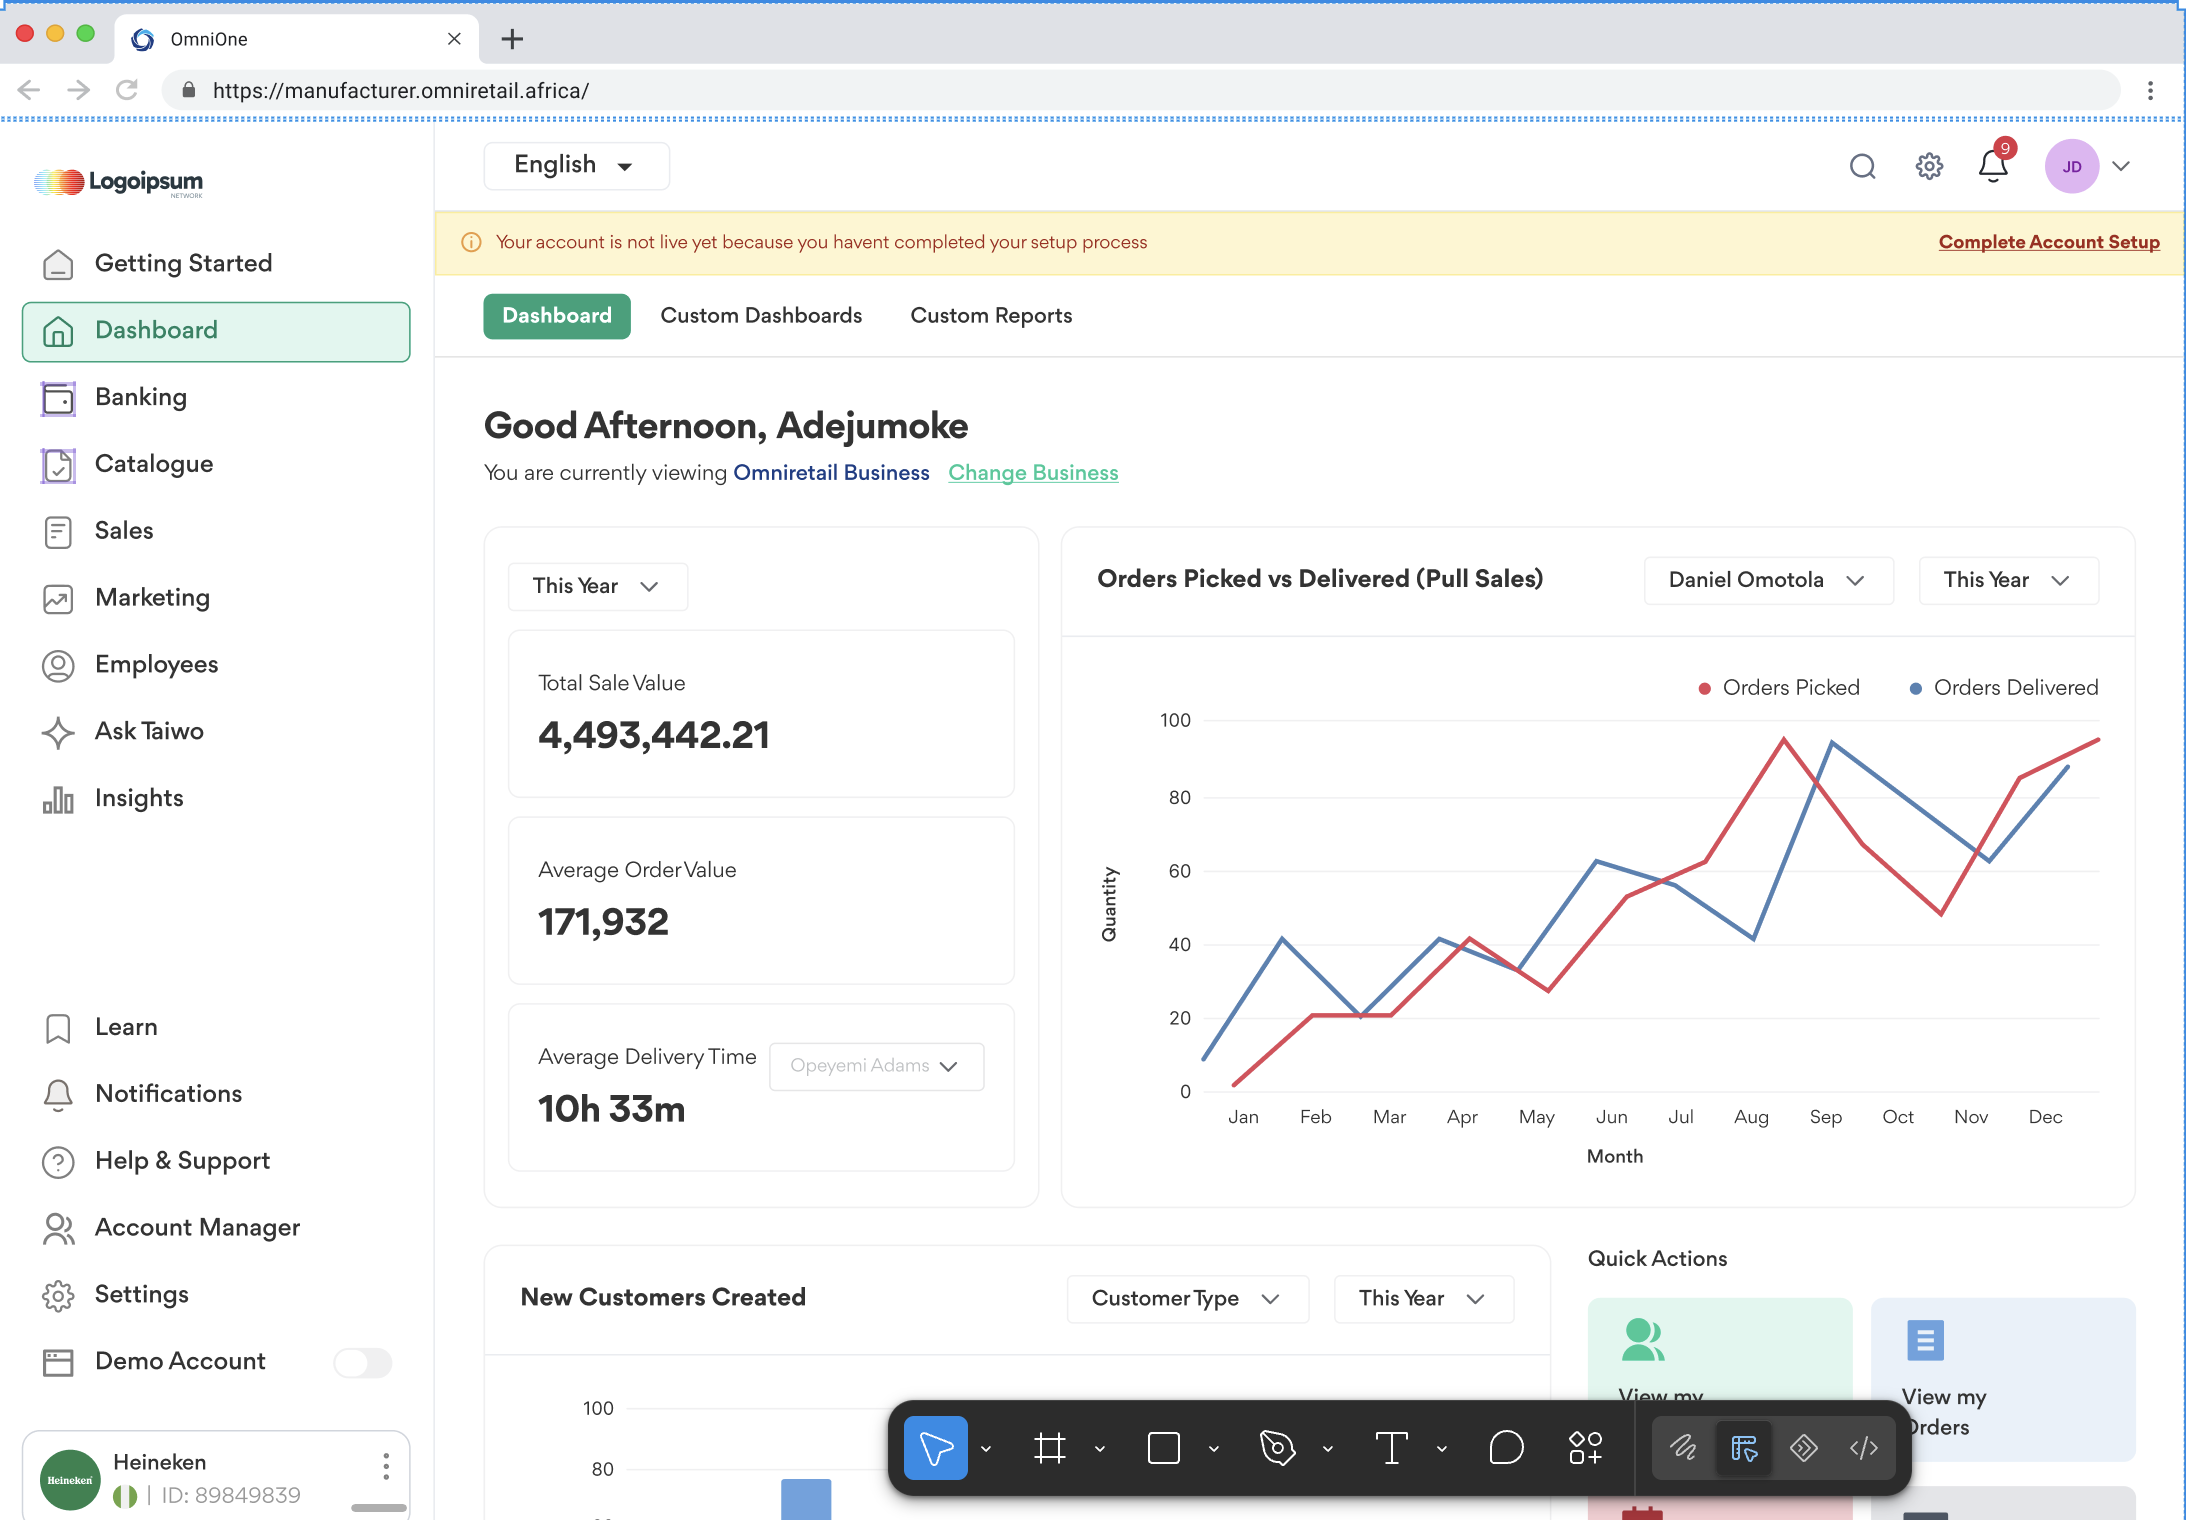Image resolution: width=2186 pixels, height=1520 pixels.
Task: Select the Text tool in the bottom toolbar
Action: (1392, 1448)
